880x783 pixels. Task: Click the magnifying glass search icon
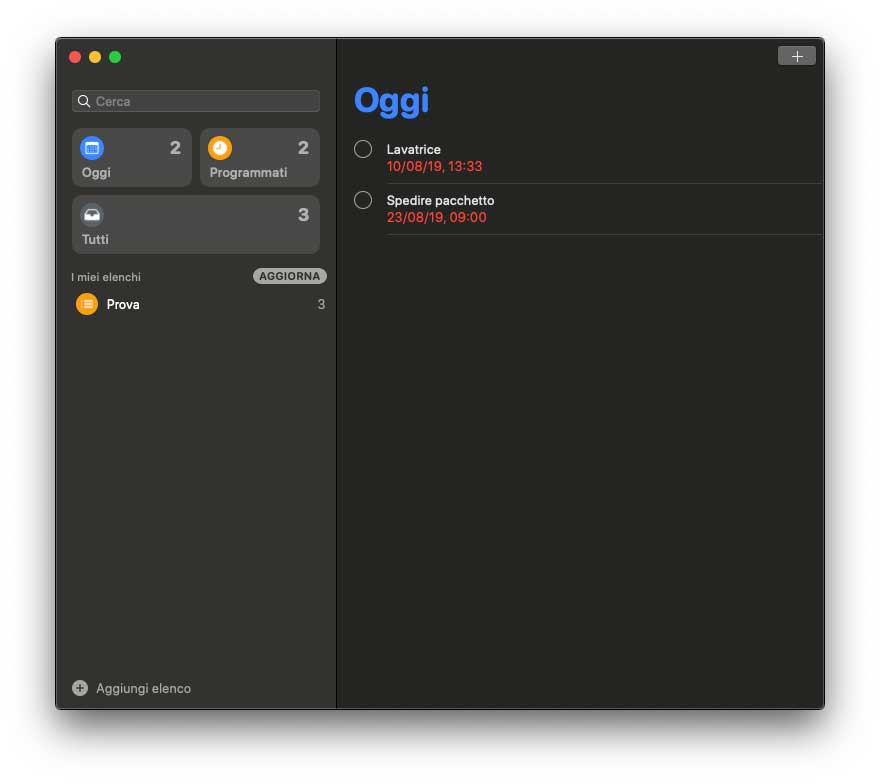pyautogui.click(x=84, y=101)
